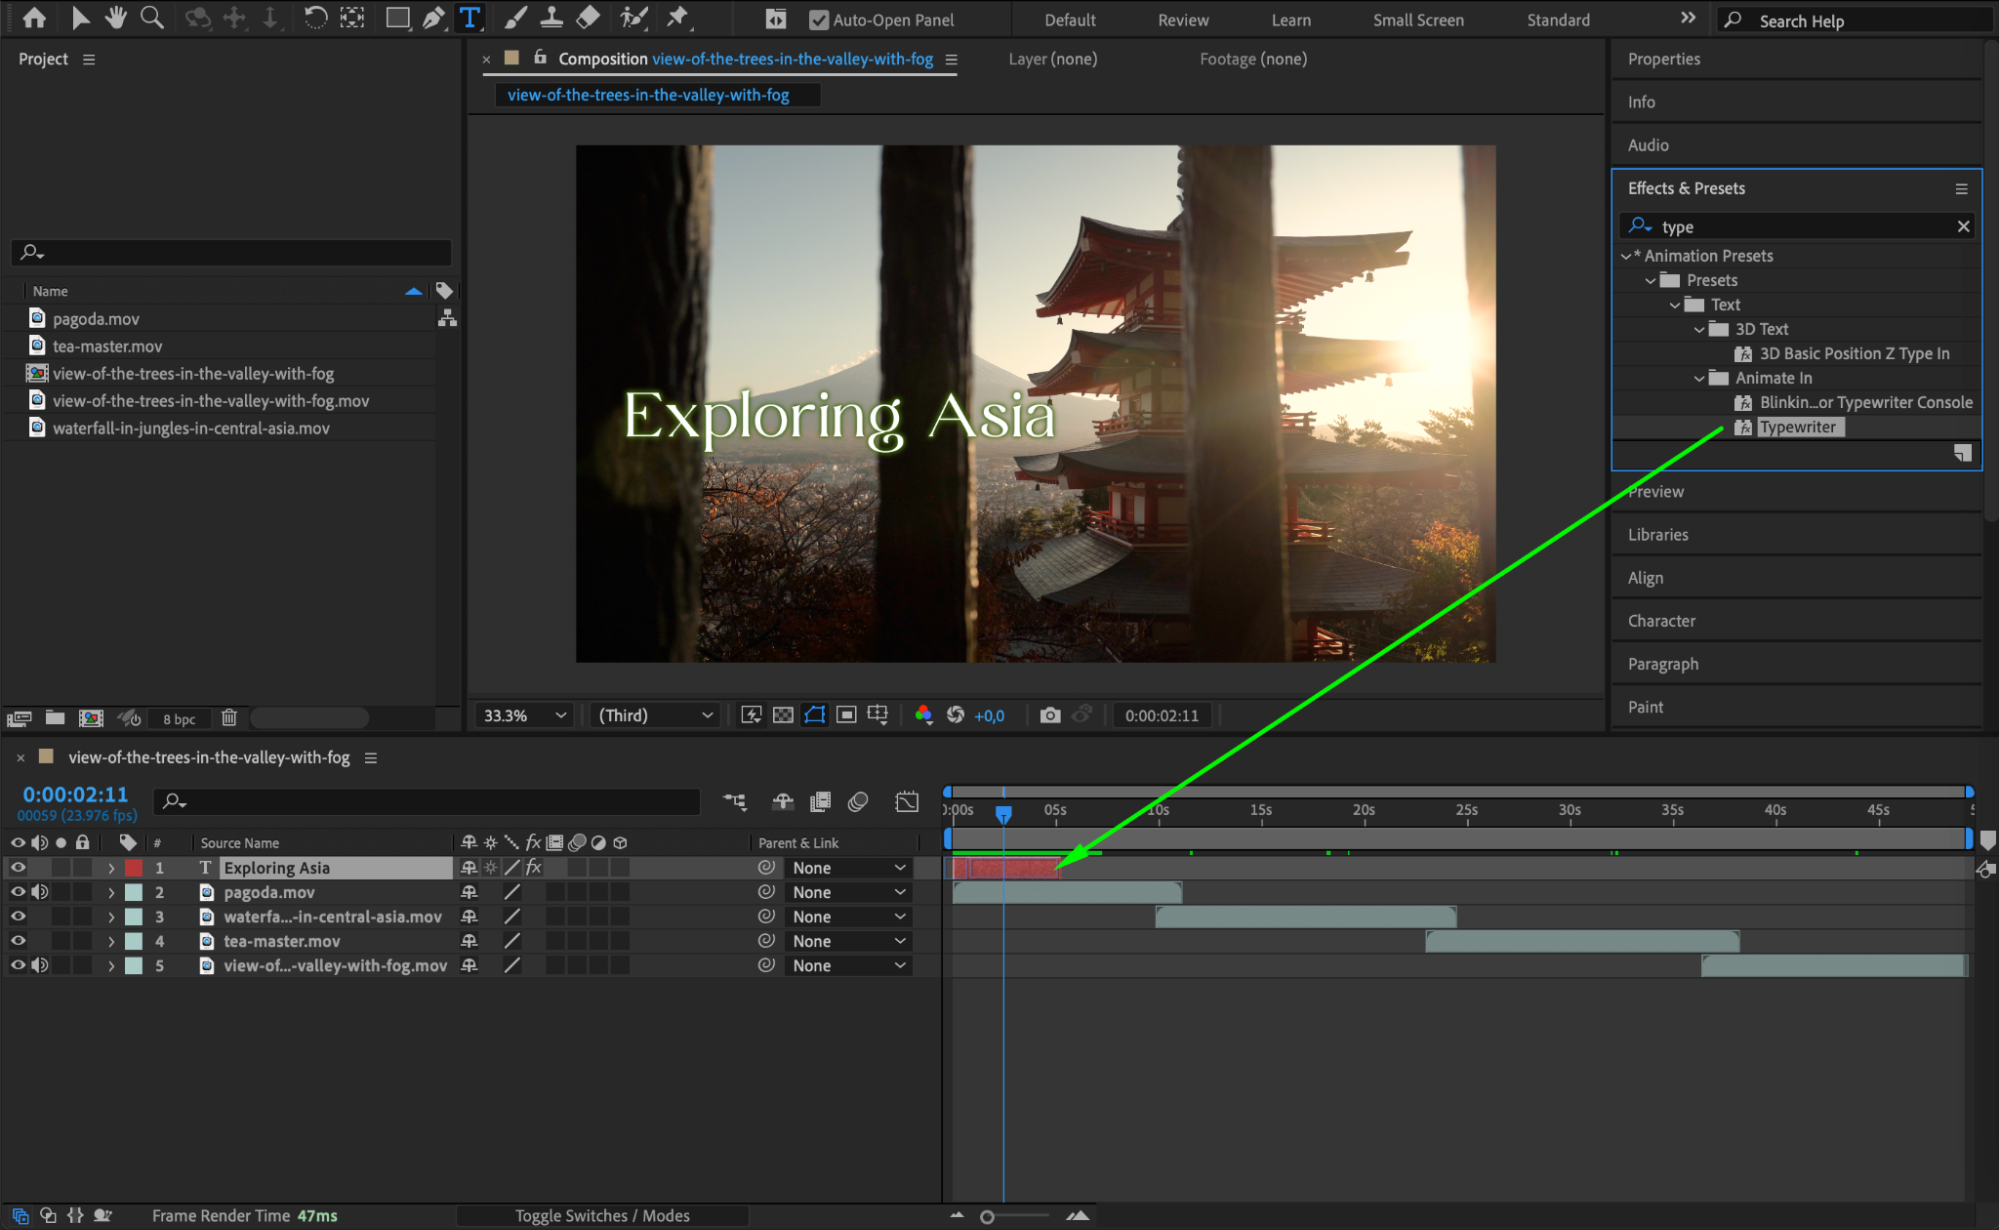Select the Zoom tool in toolbar
The image size is (1999, 1230).
[x=152, y=17]
